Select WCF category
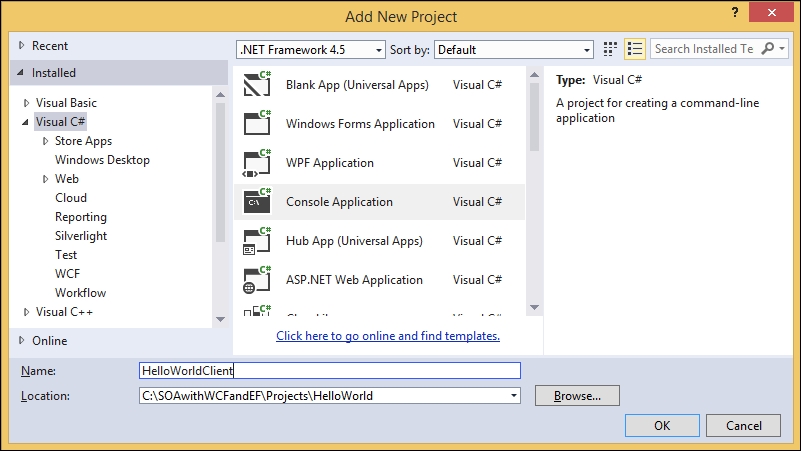The height and width of the screenshot is (451, 801). click(x=67, y=274)
